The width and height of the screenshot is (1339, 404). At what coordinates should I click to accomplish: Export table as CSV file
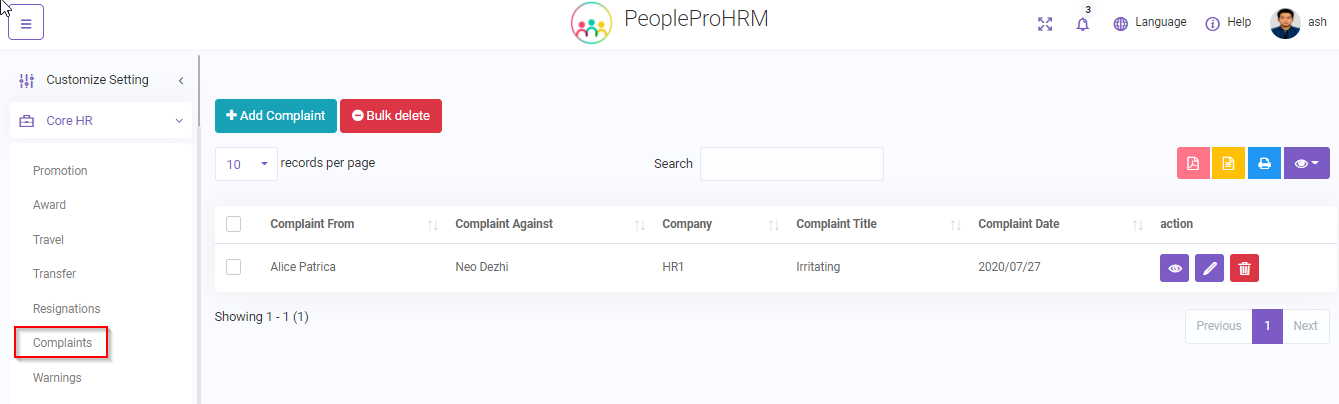pos(1228,164)
